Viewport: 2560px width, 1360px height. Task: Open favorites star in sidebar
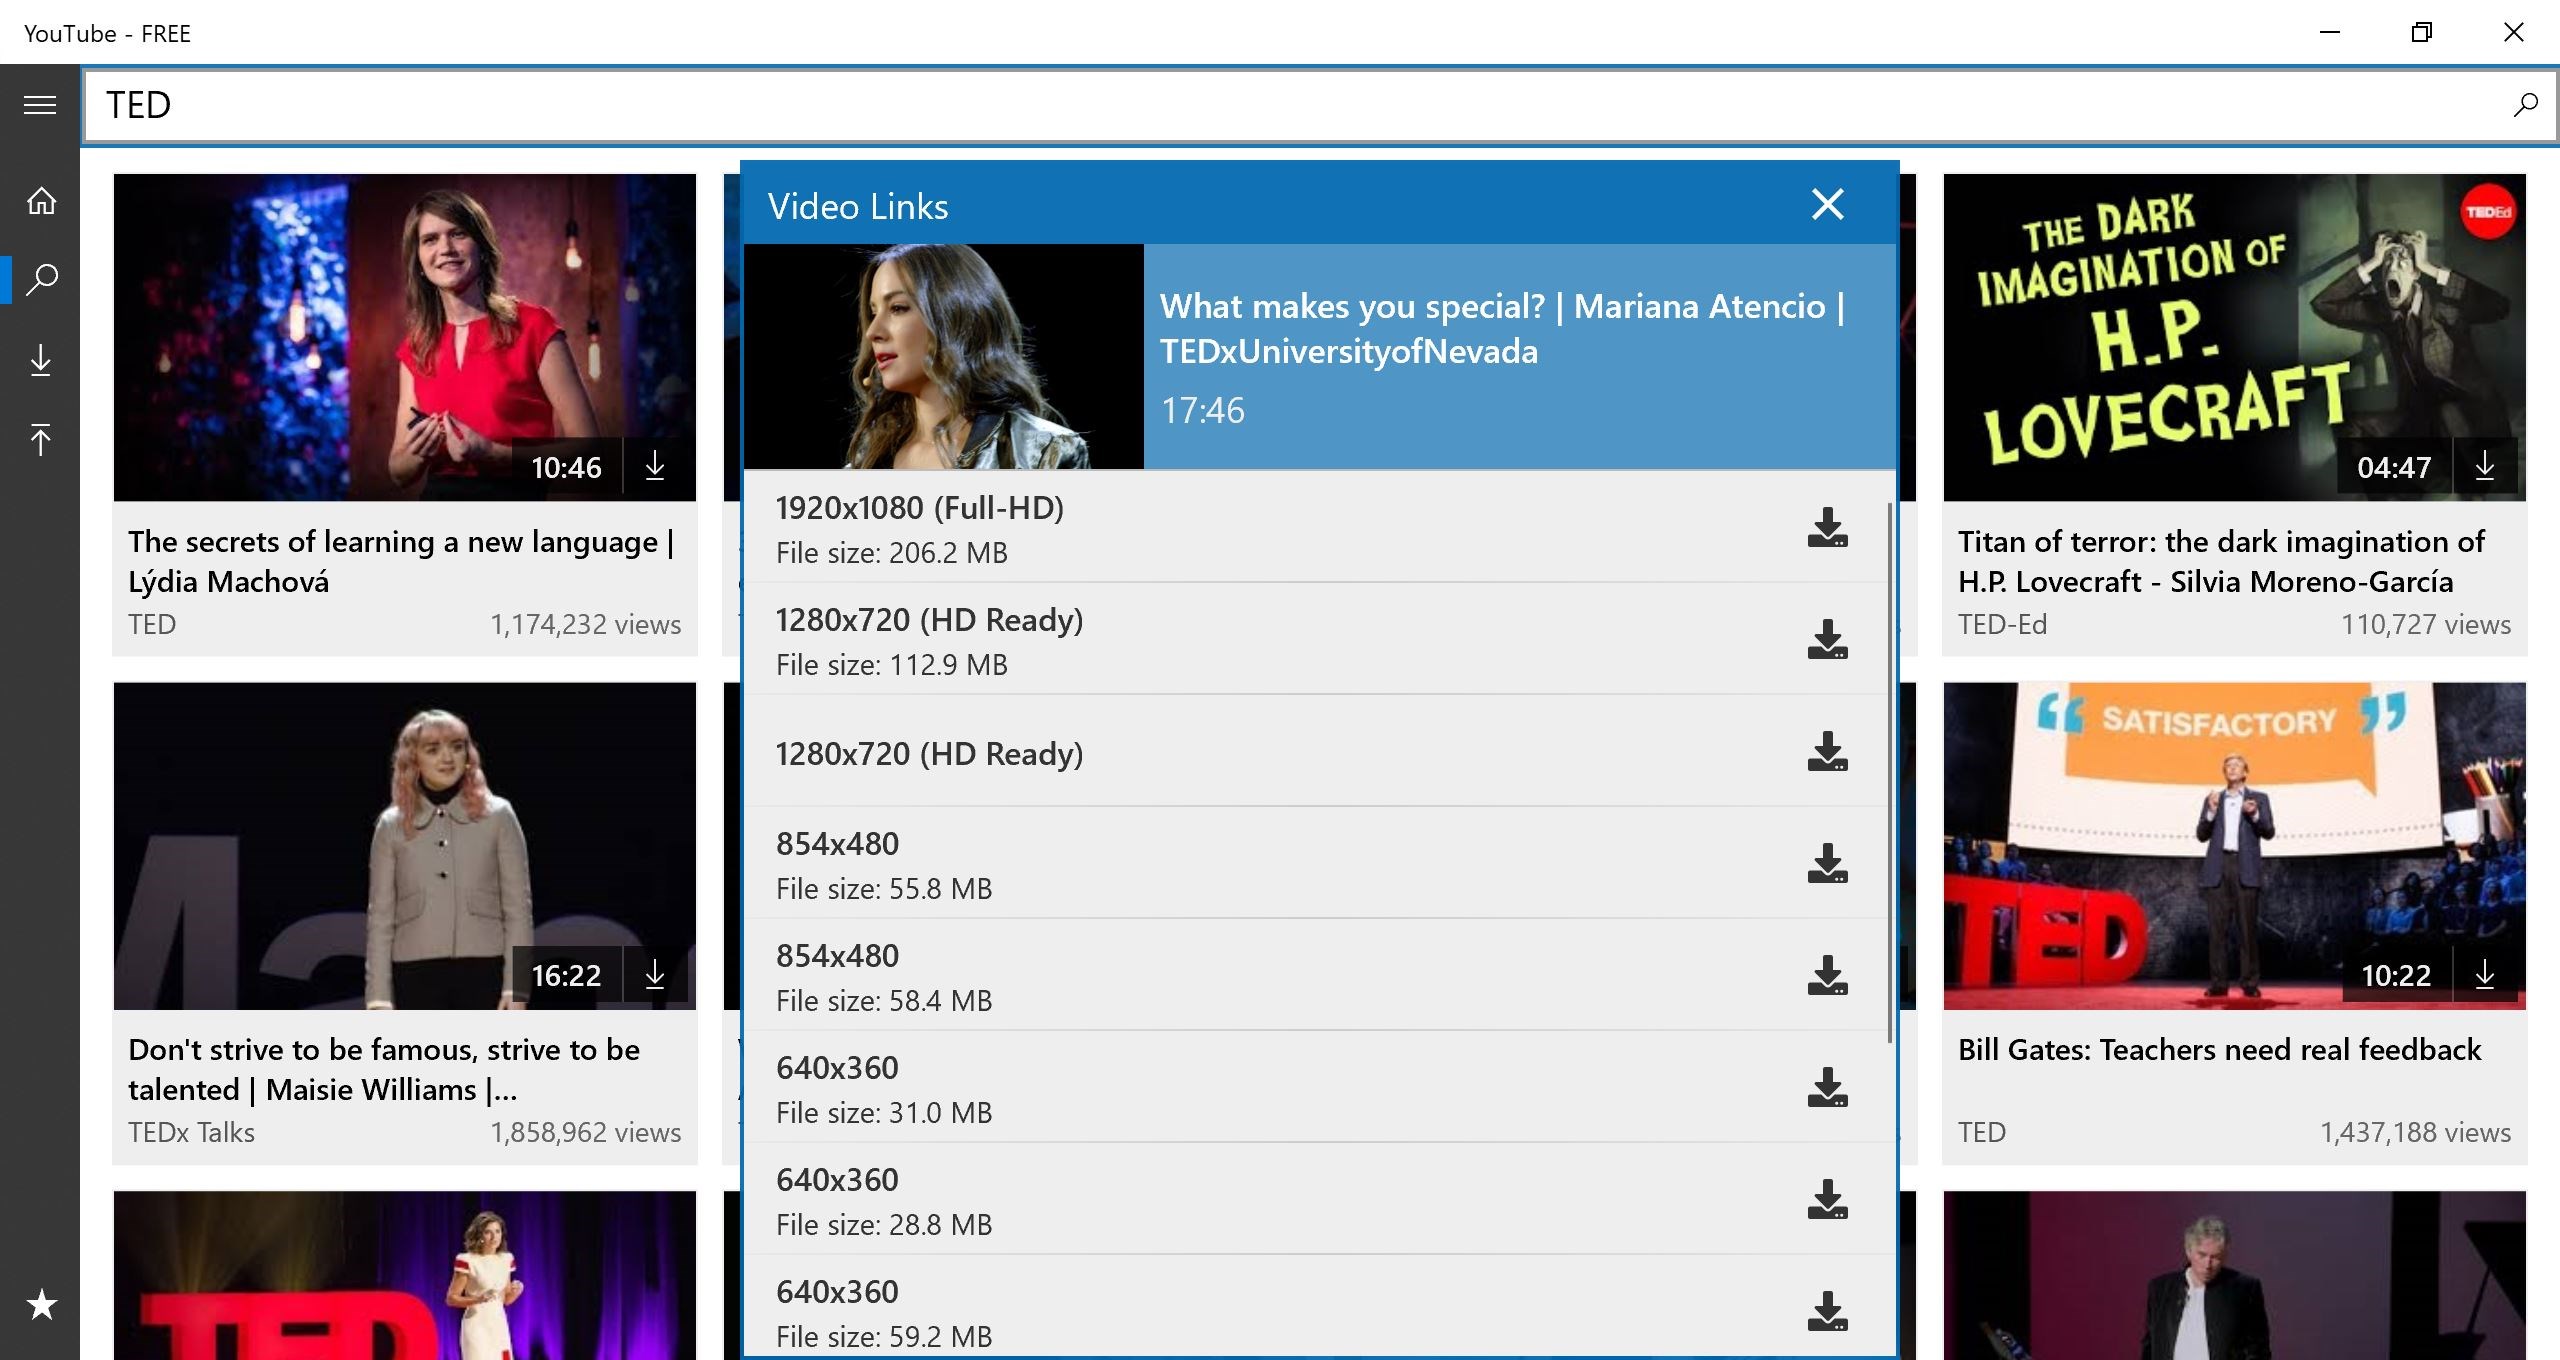(x=41, y=1304)
